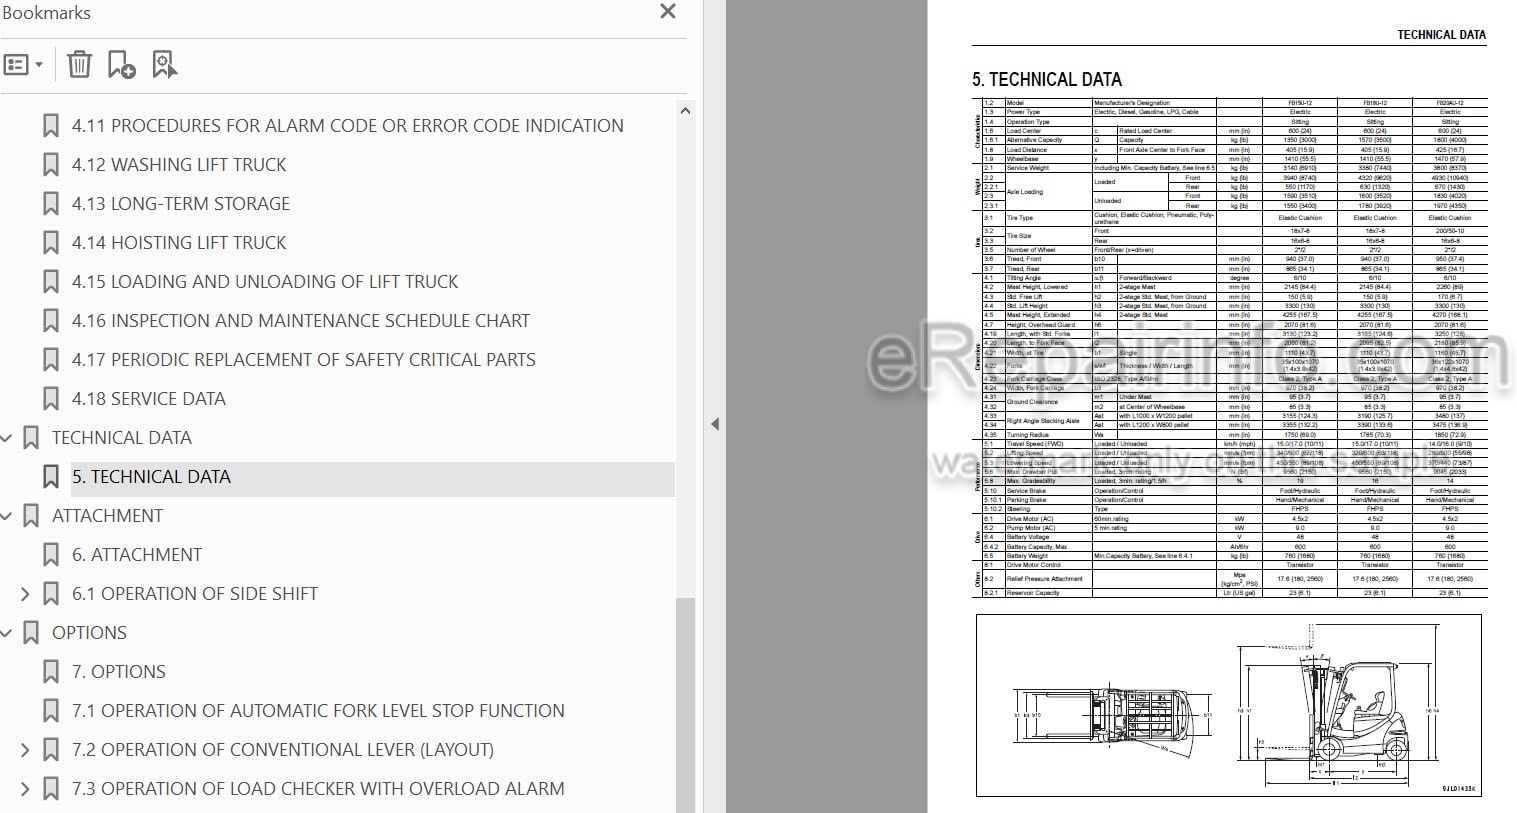Click bookmark icon beside OPTIONS parent

point(31,633)
